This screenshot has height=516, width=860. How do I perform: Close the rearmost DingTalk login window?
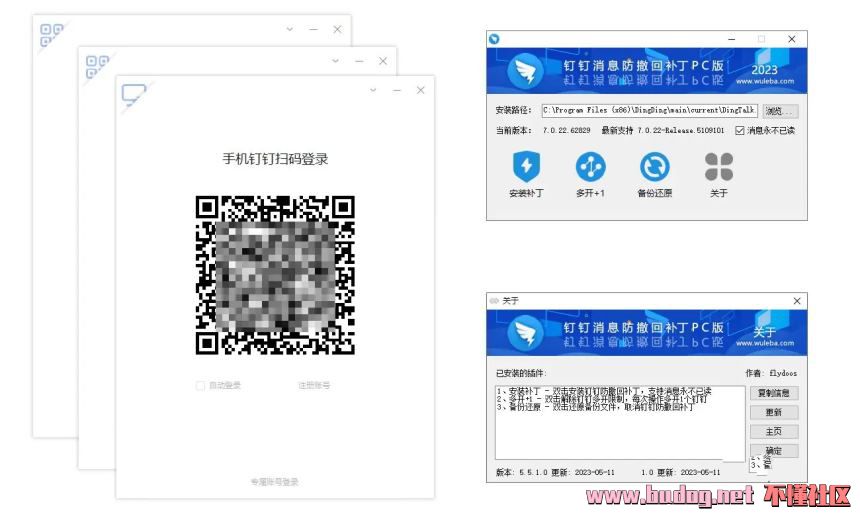[x=337, y=29]
